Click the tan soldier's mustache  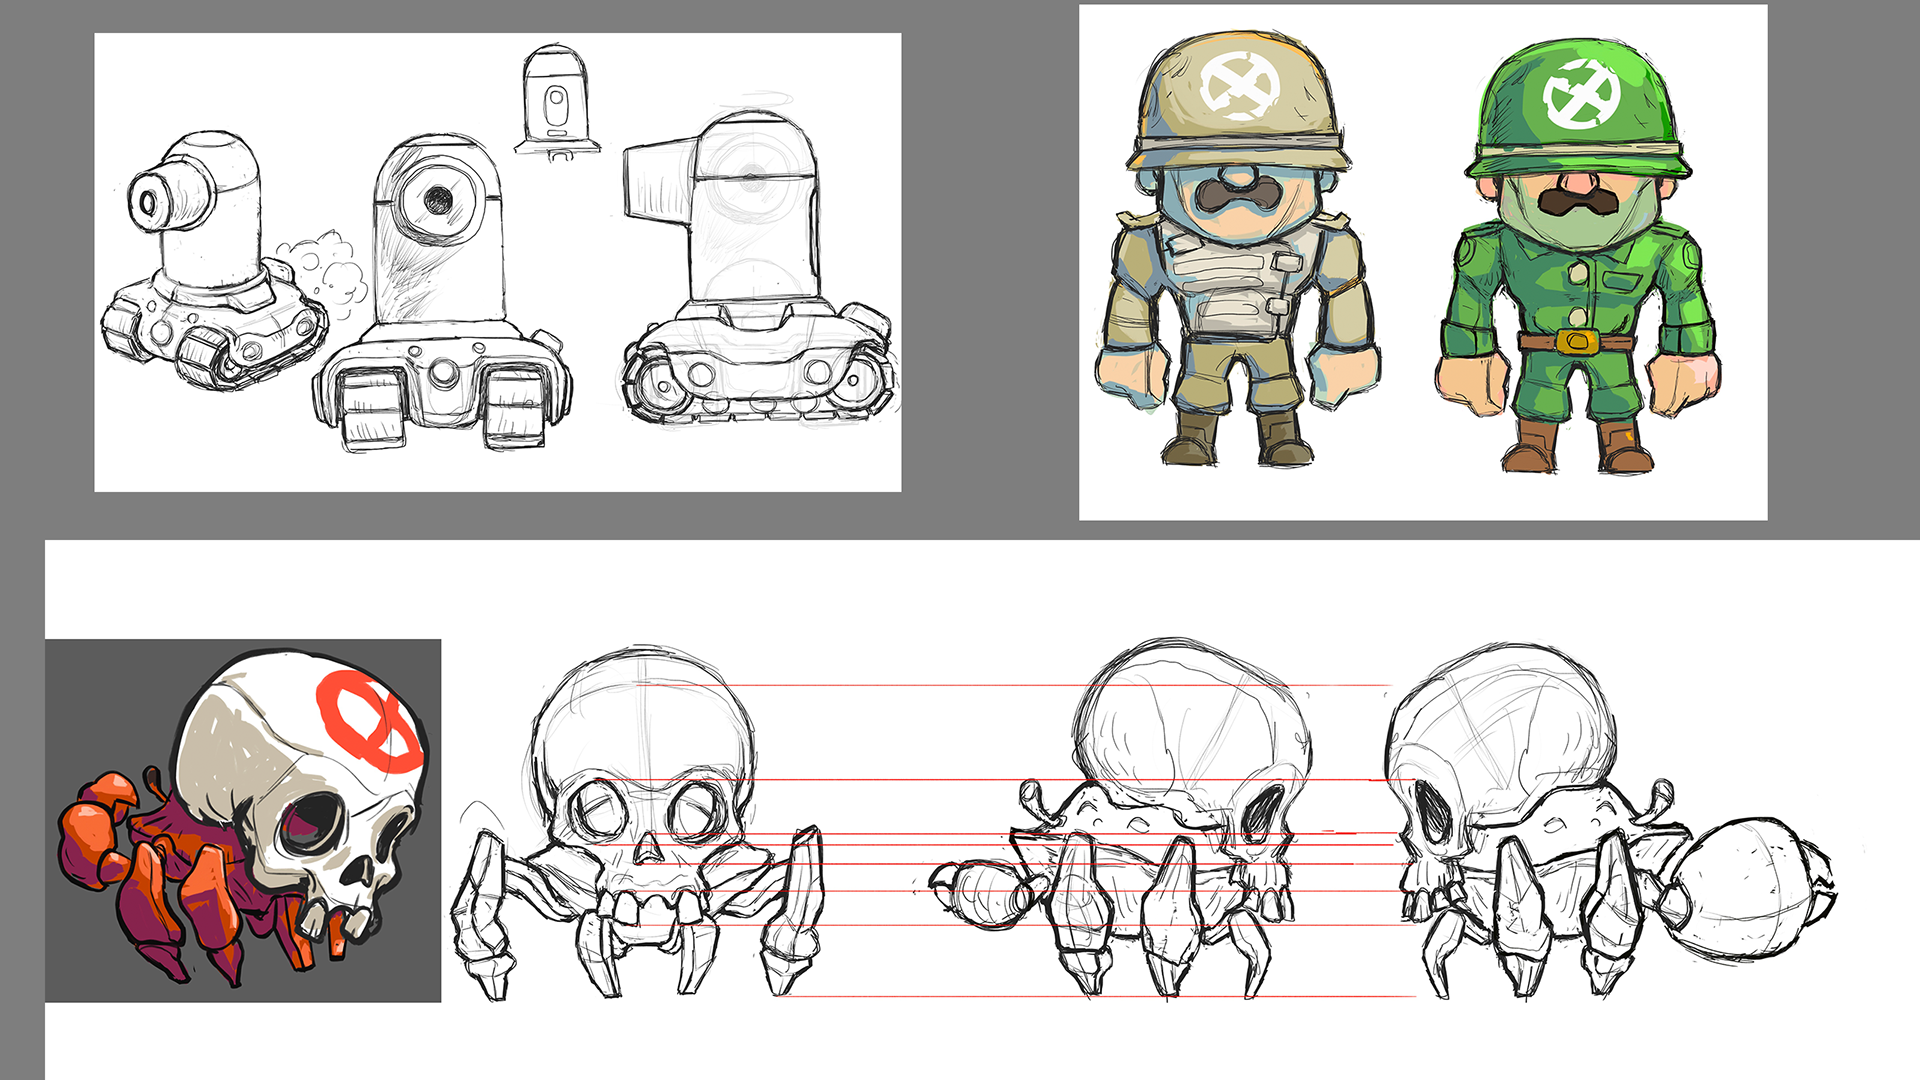tap(1238, 195)
